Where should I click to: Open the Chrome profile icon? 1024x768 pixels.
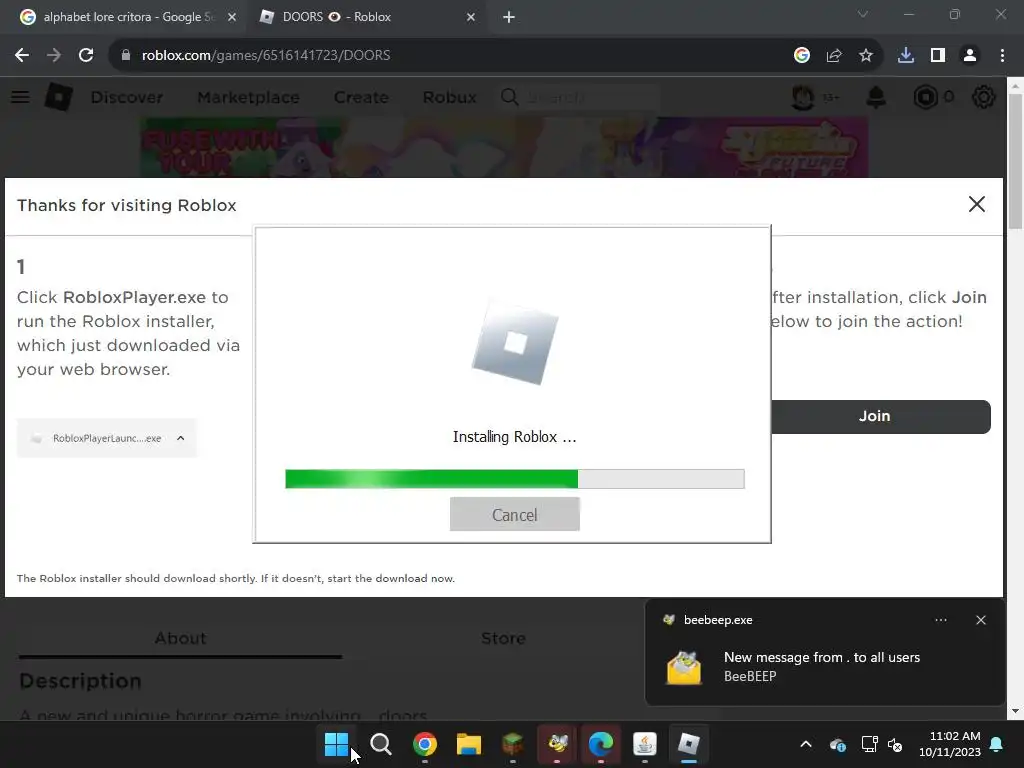[970, 56]
